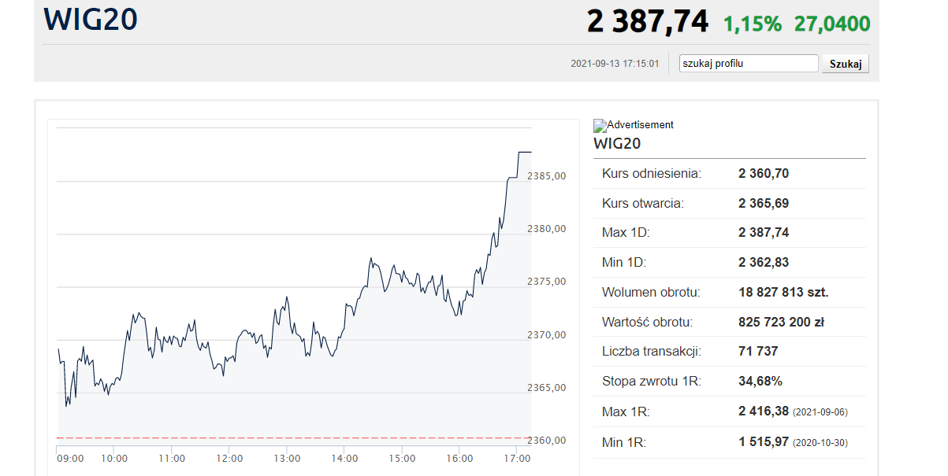Click the WIG20 page heading
Image resolution: width=948 pixels, height=476 pixels.
91,19
